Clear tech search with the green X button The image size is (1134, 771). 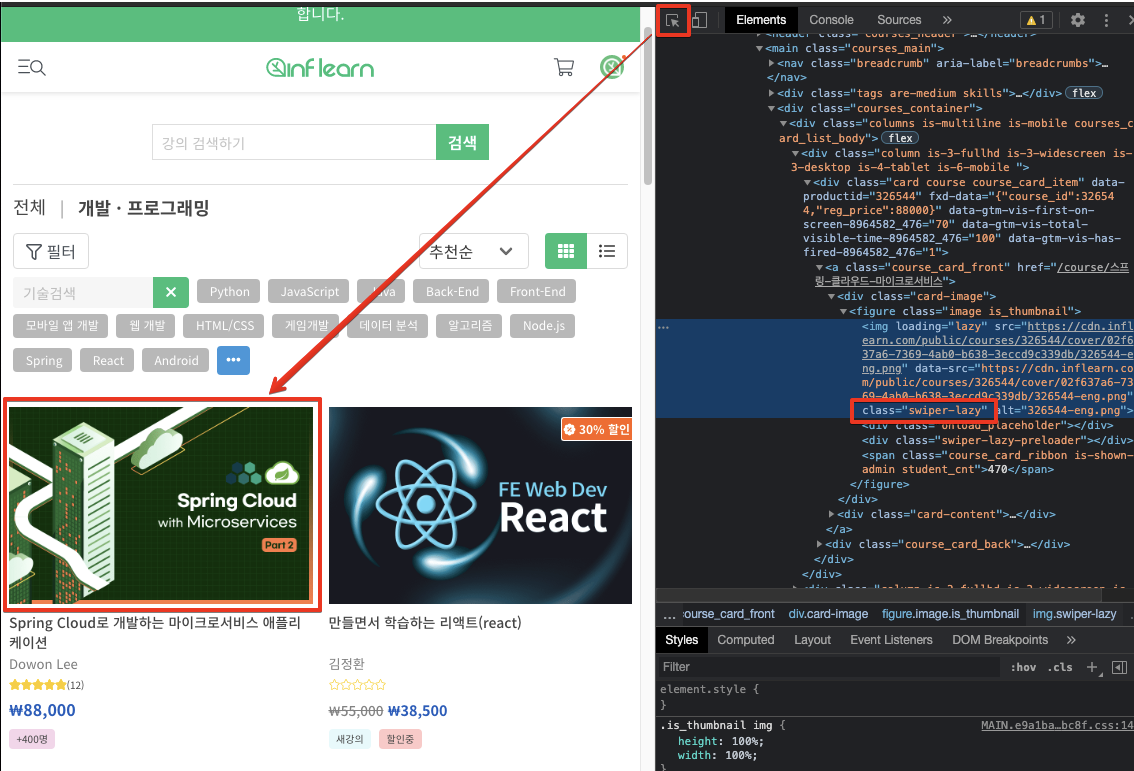[x=171, y=292]
